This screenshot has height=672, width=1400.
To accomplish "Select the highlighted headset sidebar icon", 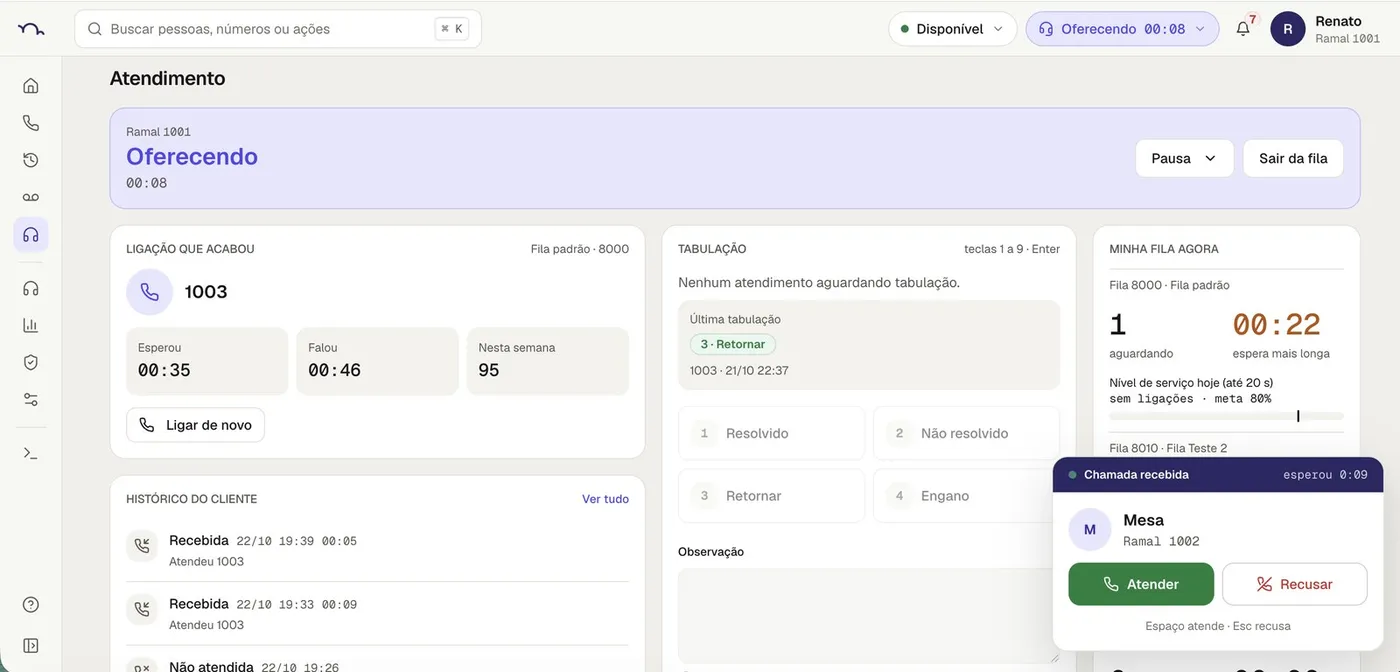I will coord(31,234).
